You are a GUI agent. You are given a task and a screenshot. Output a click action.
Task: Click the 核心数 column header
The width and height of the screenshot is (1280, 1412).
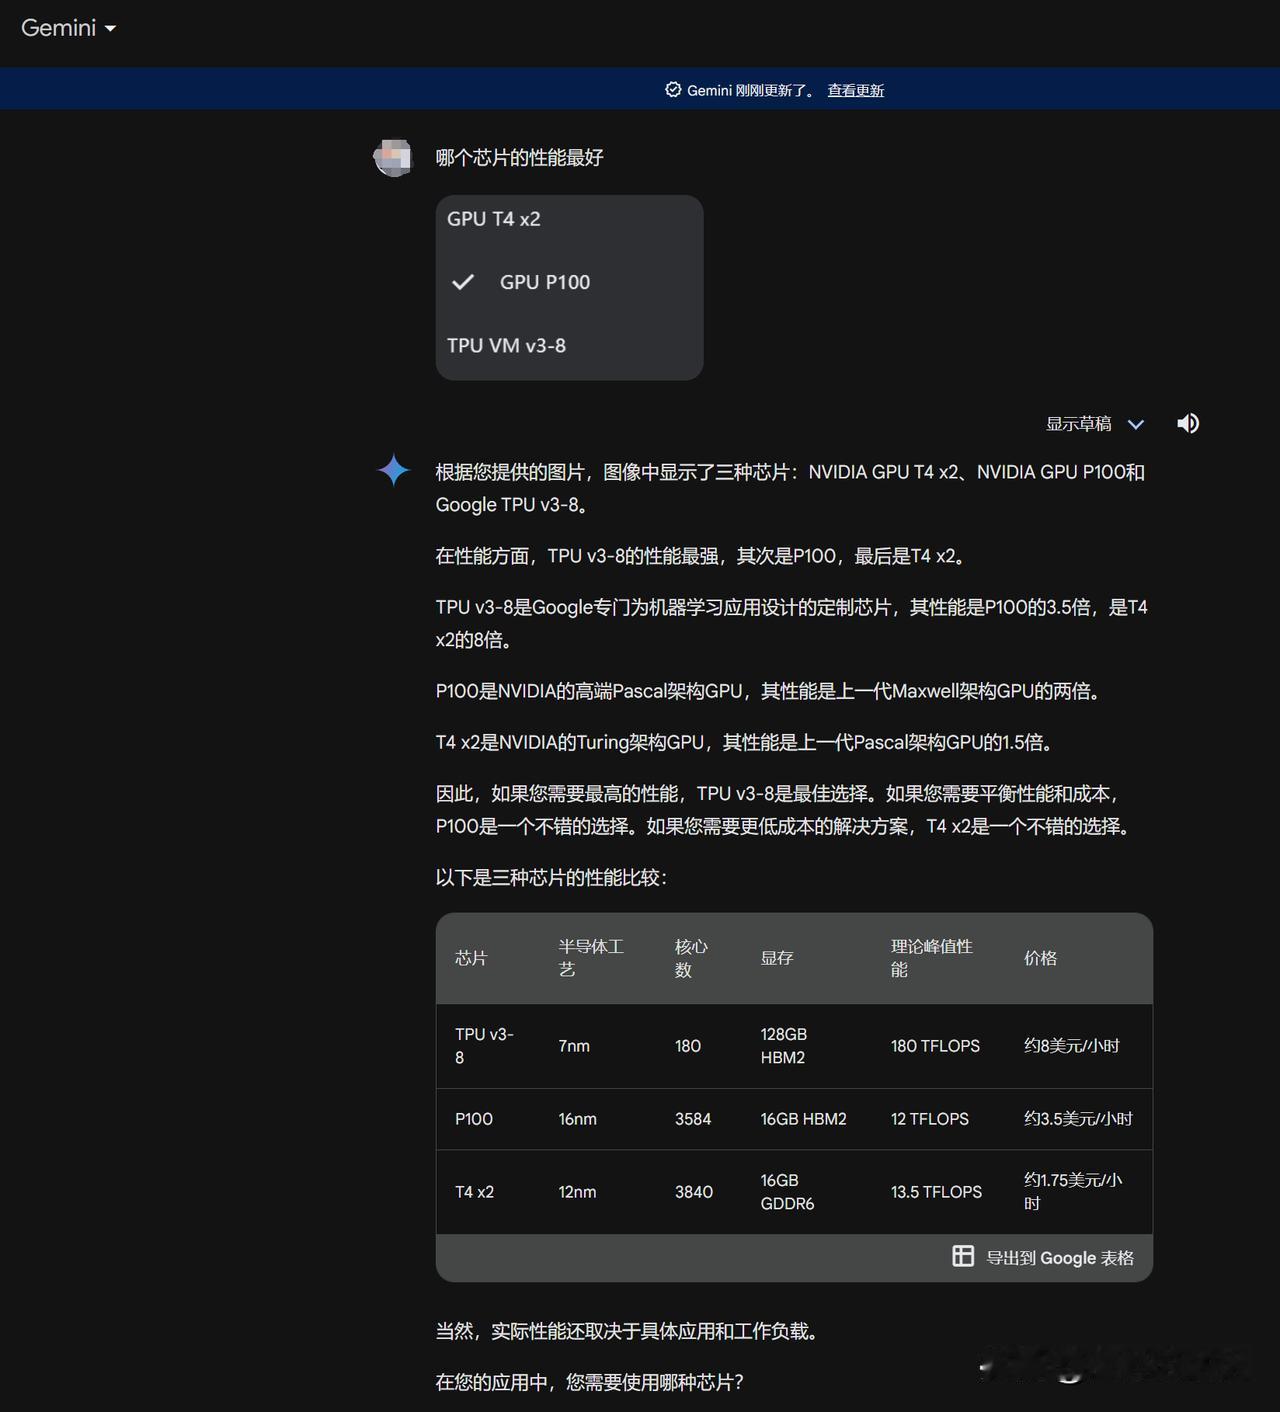(691, 958)
